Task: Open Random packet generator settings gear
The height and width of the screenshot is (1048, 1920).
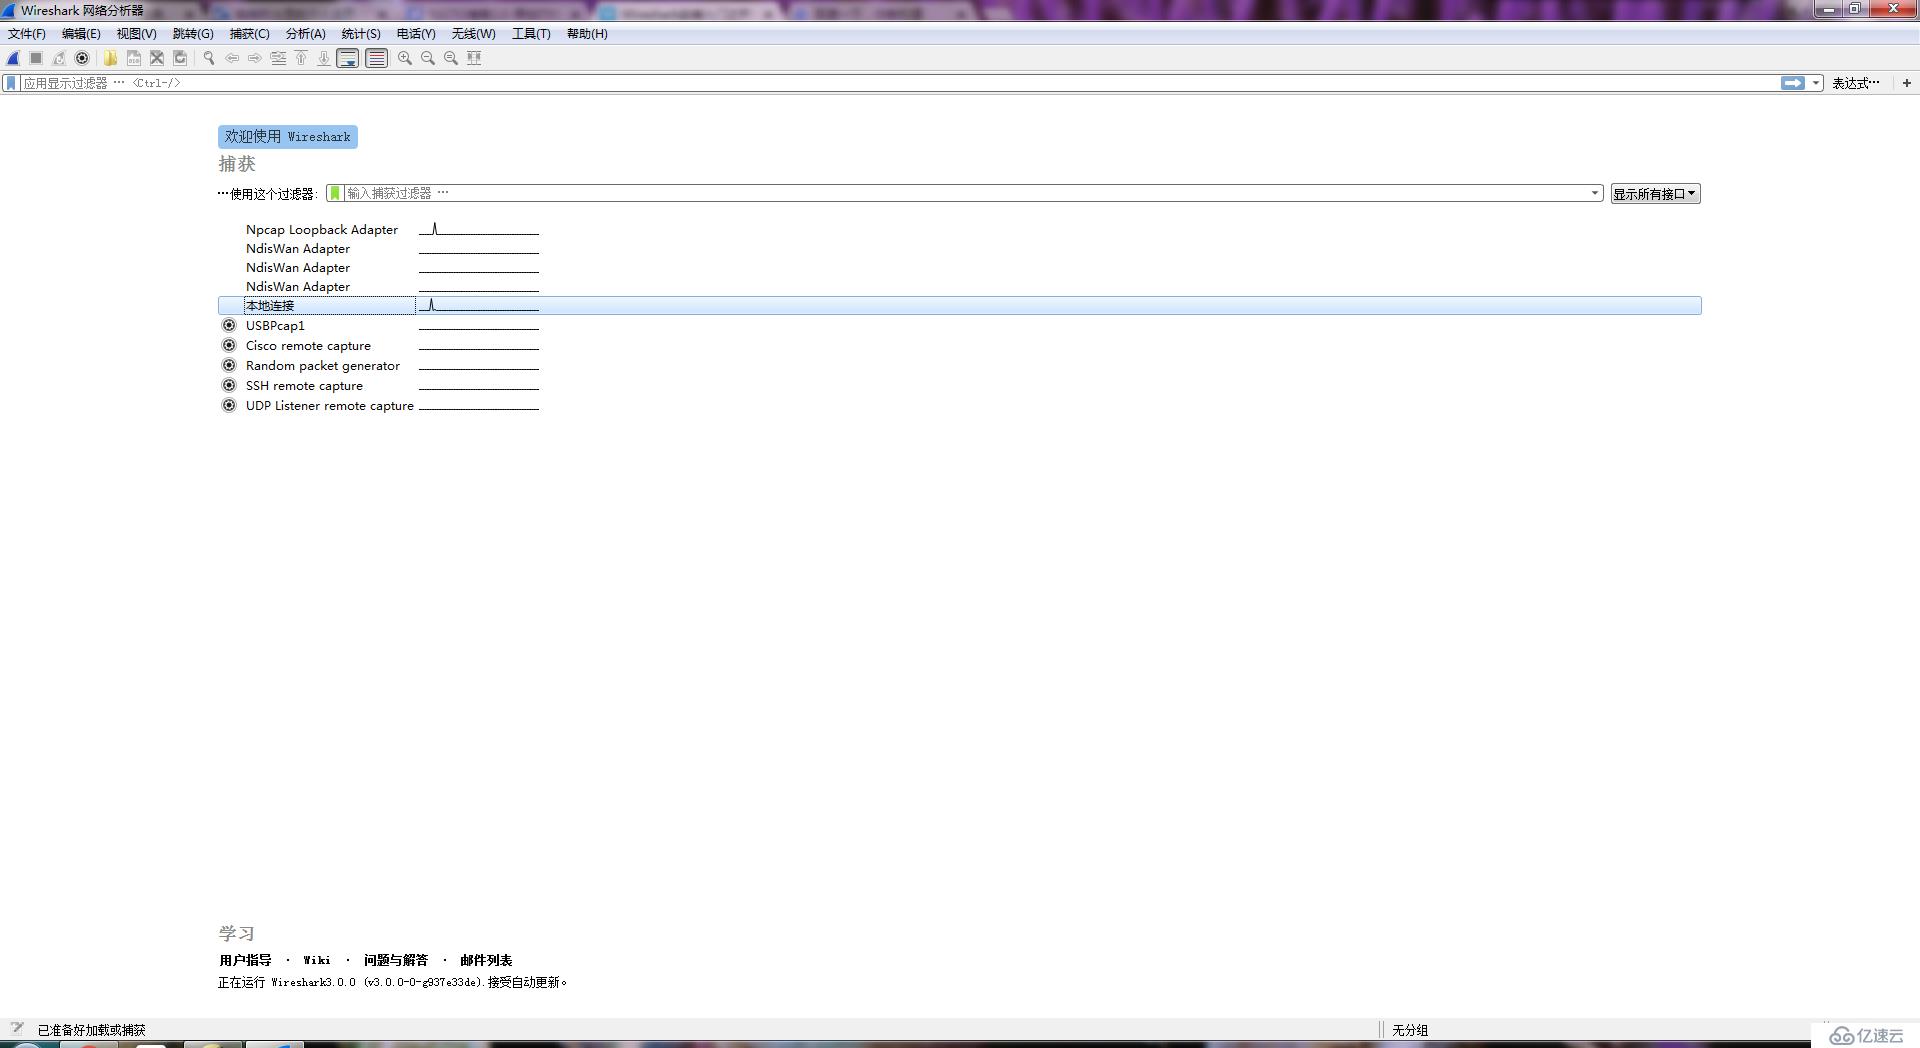Action: pos(229,365)
